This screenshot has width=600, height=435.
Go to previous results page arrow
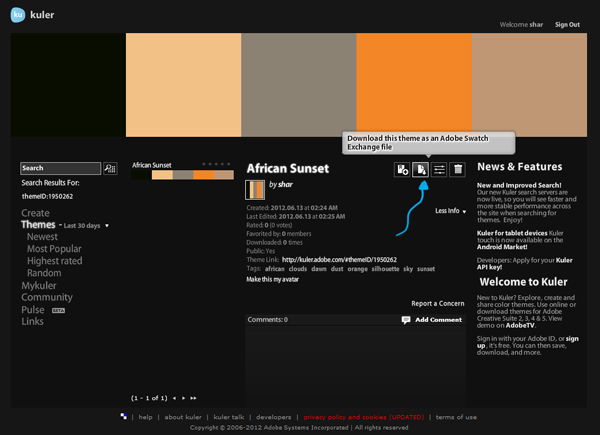coord(174,398)
